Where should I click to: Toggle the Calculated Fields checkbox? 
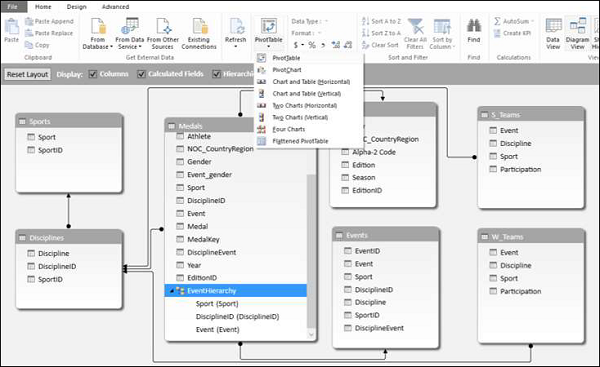tap(141, 74)
